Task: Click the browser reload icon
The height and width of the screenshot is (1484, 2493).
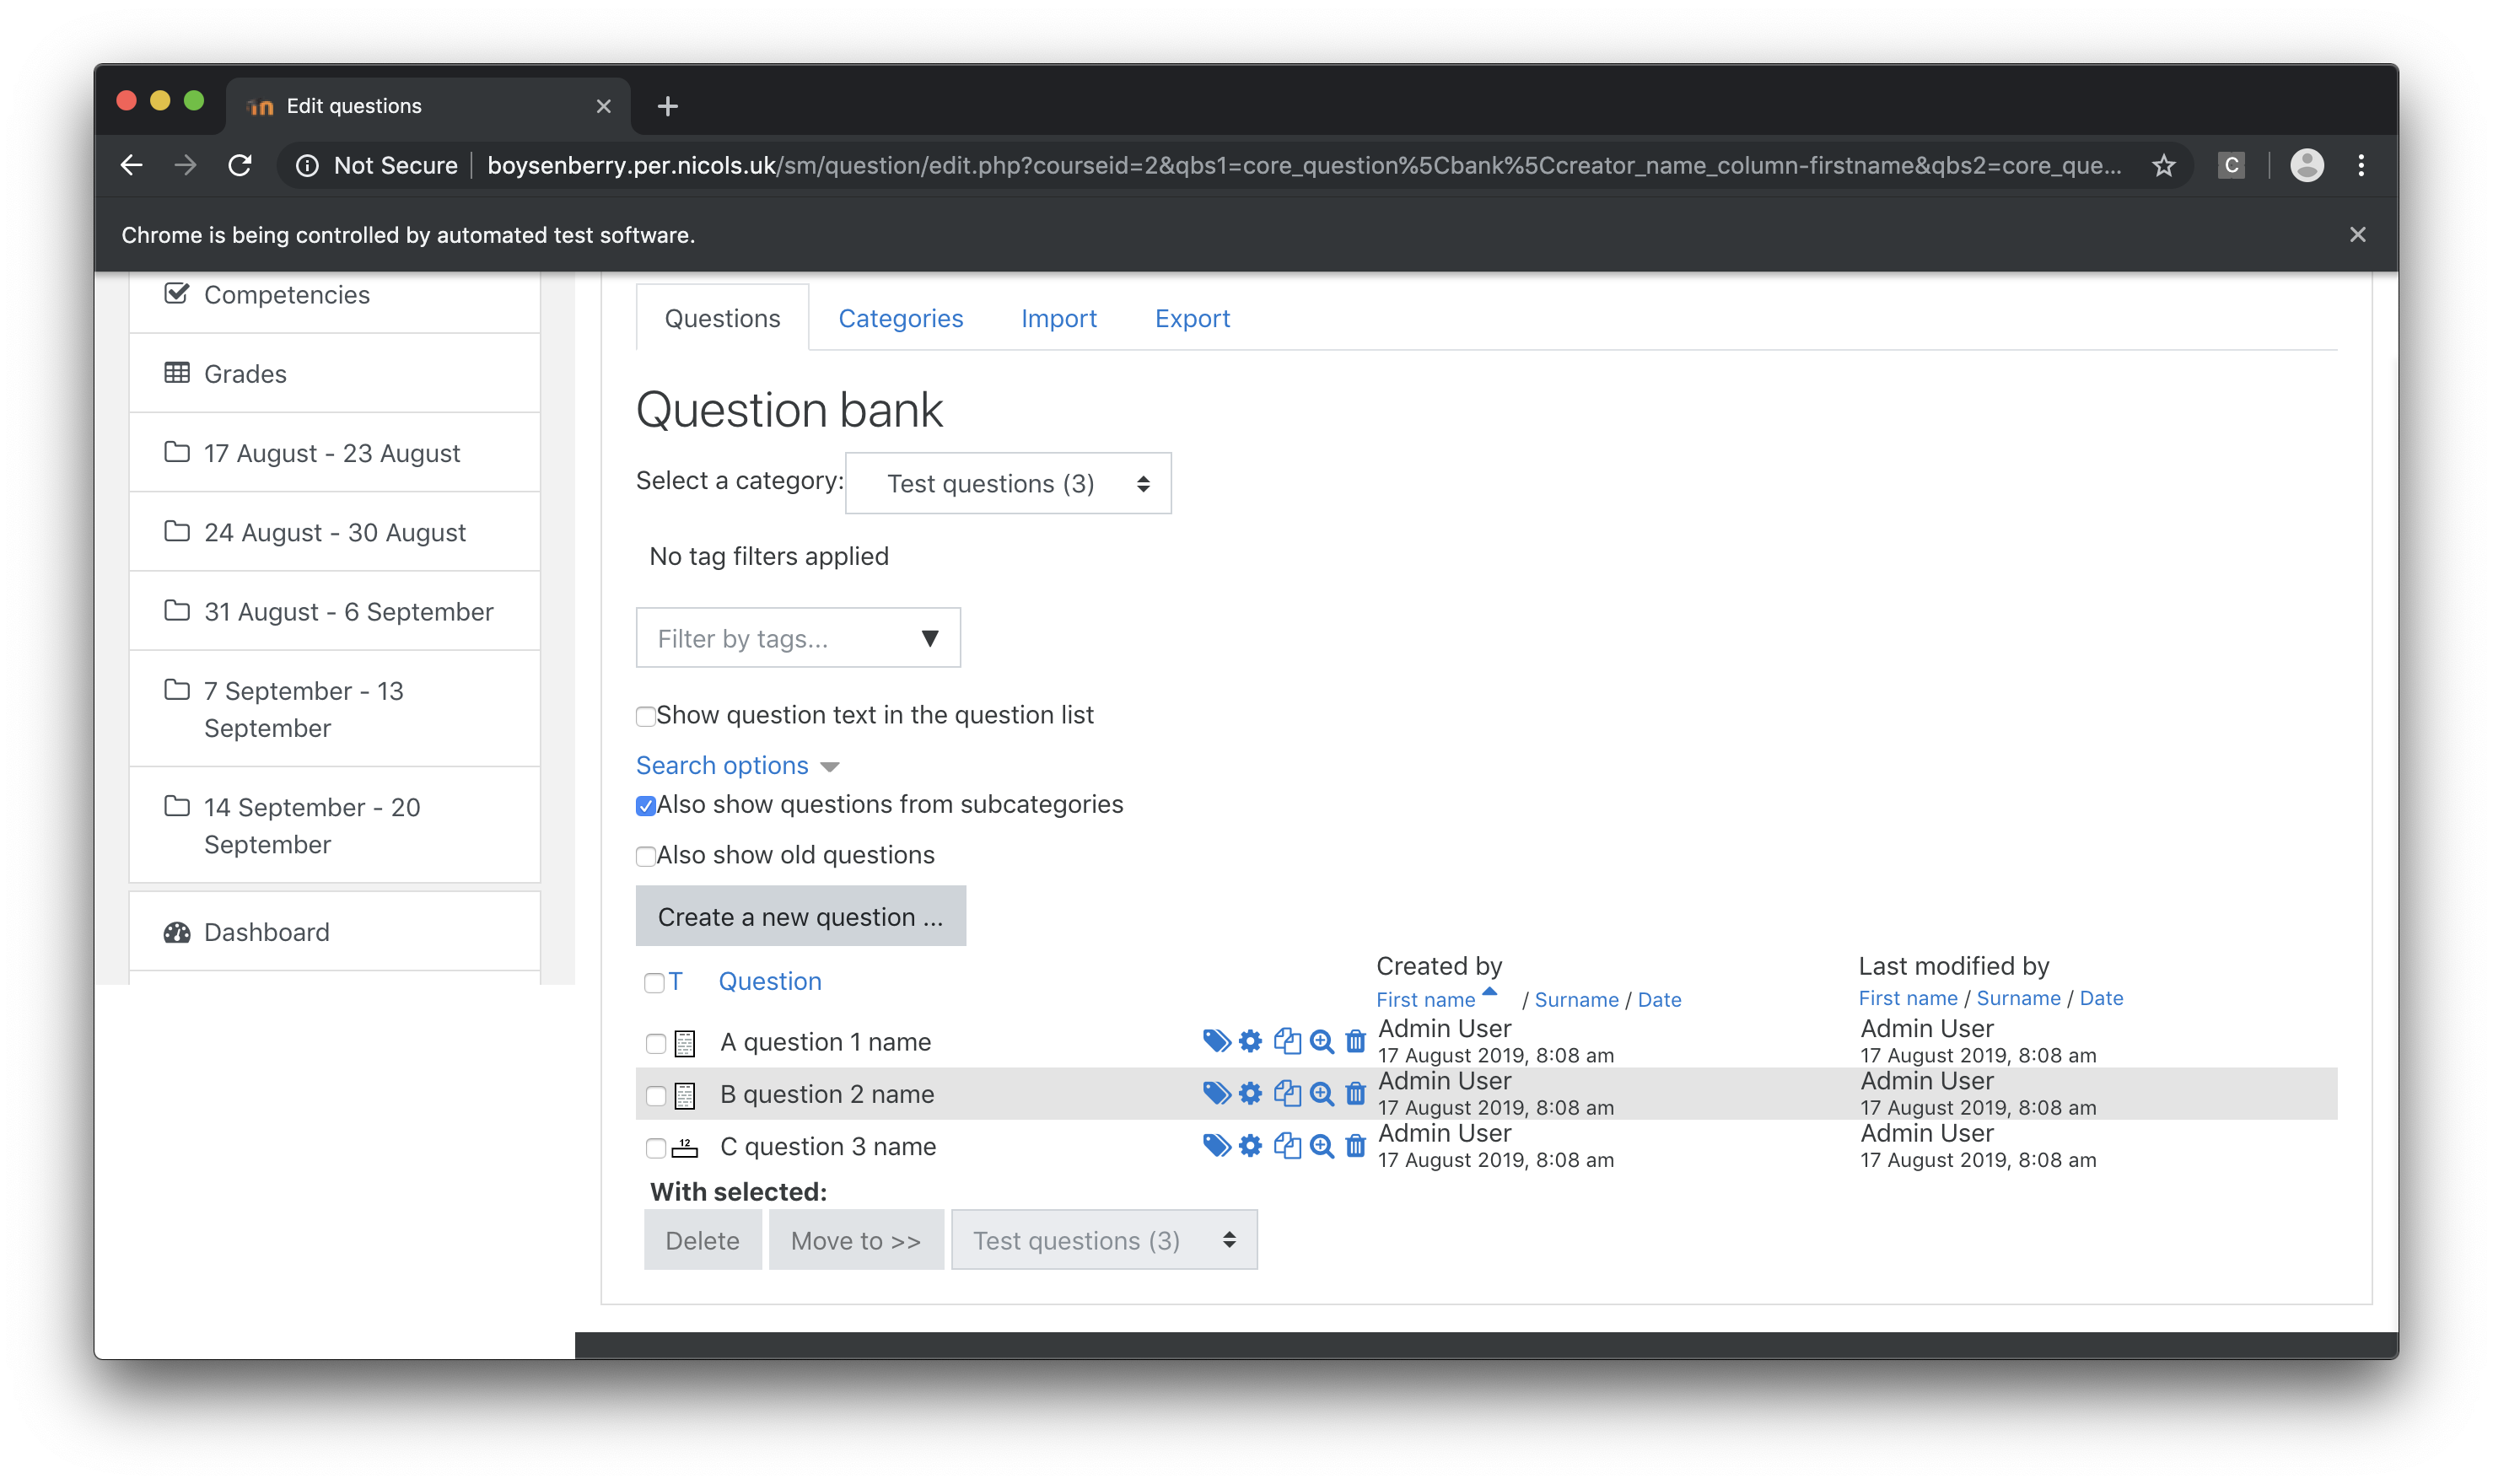Action: coord(240,165)
